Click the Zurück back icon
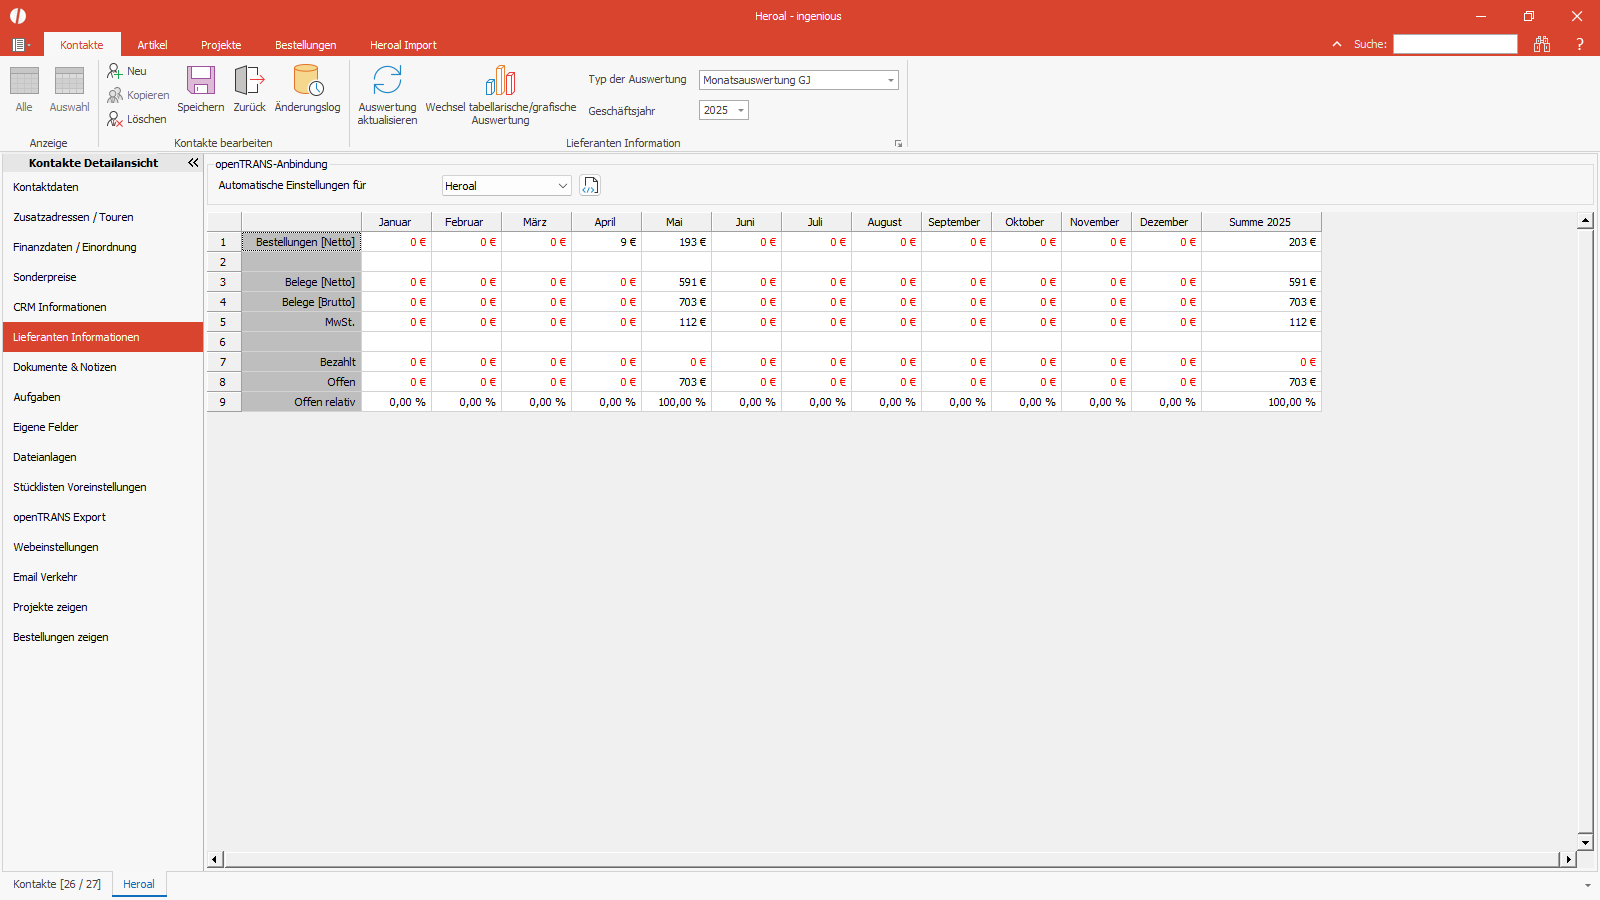 (x=249, y=82)
